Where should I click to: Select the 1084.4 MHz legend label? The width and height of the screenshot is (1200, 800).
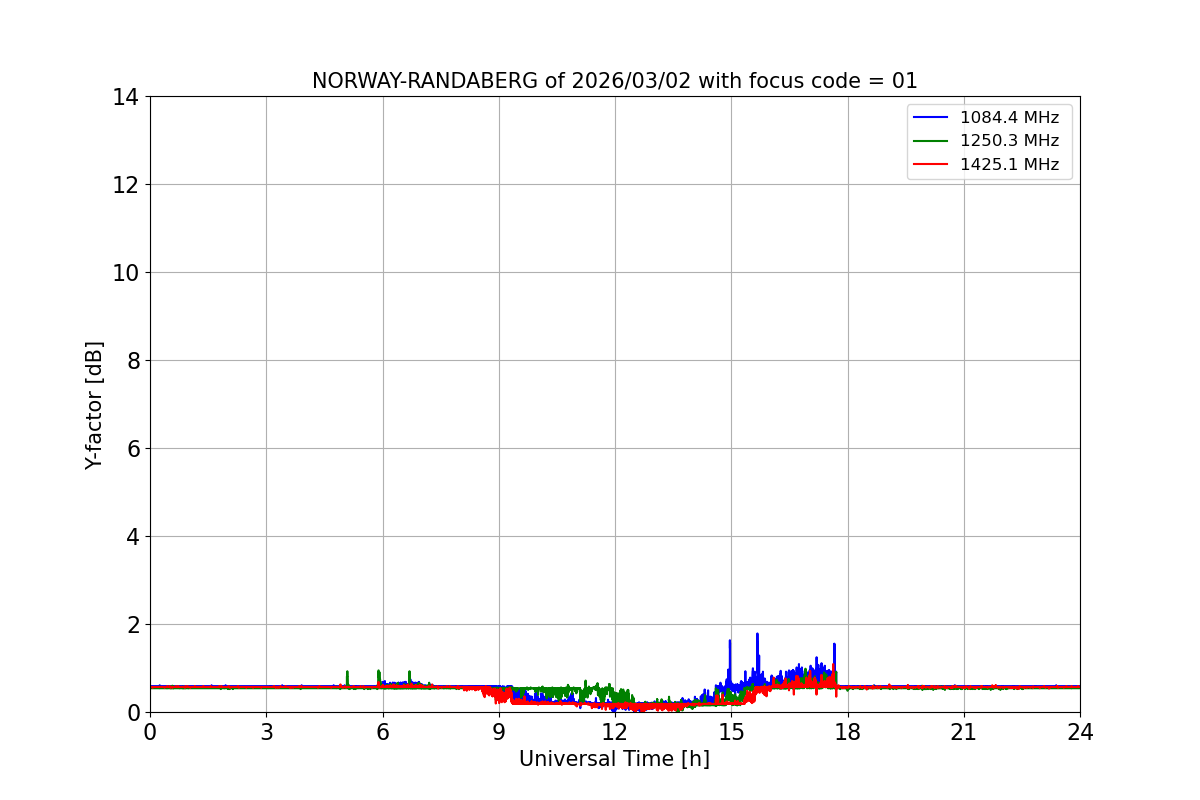click(x=1009, y=117)
